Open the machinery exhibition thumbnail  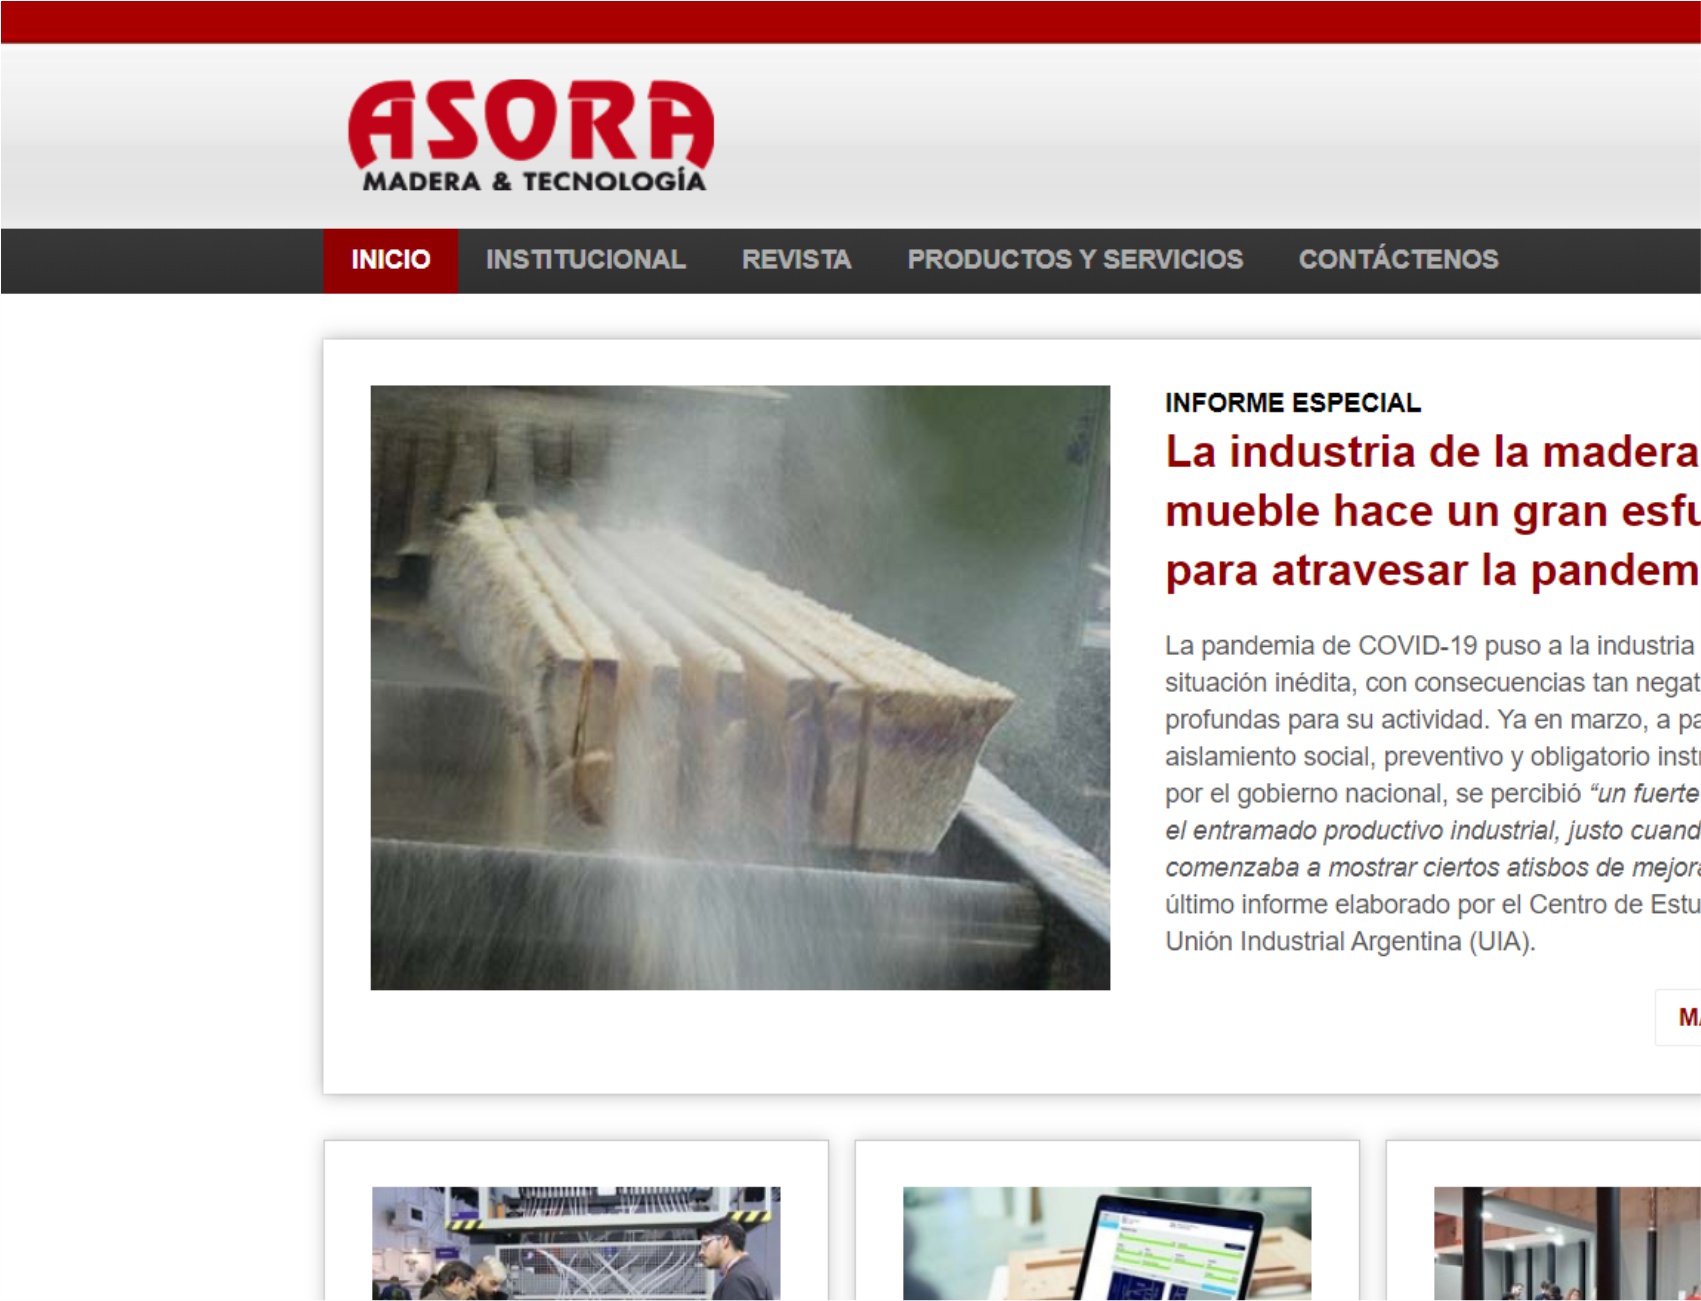point(576,1243)
